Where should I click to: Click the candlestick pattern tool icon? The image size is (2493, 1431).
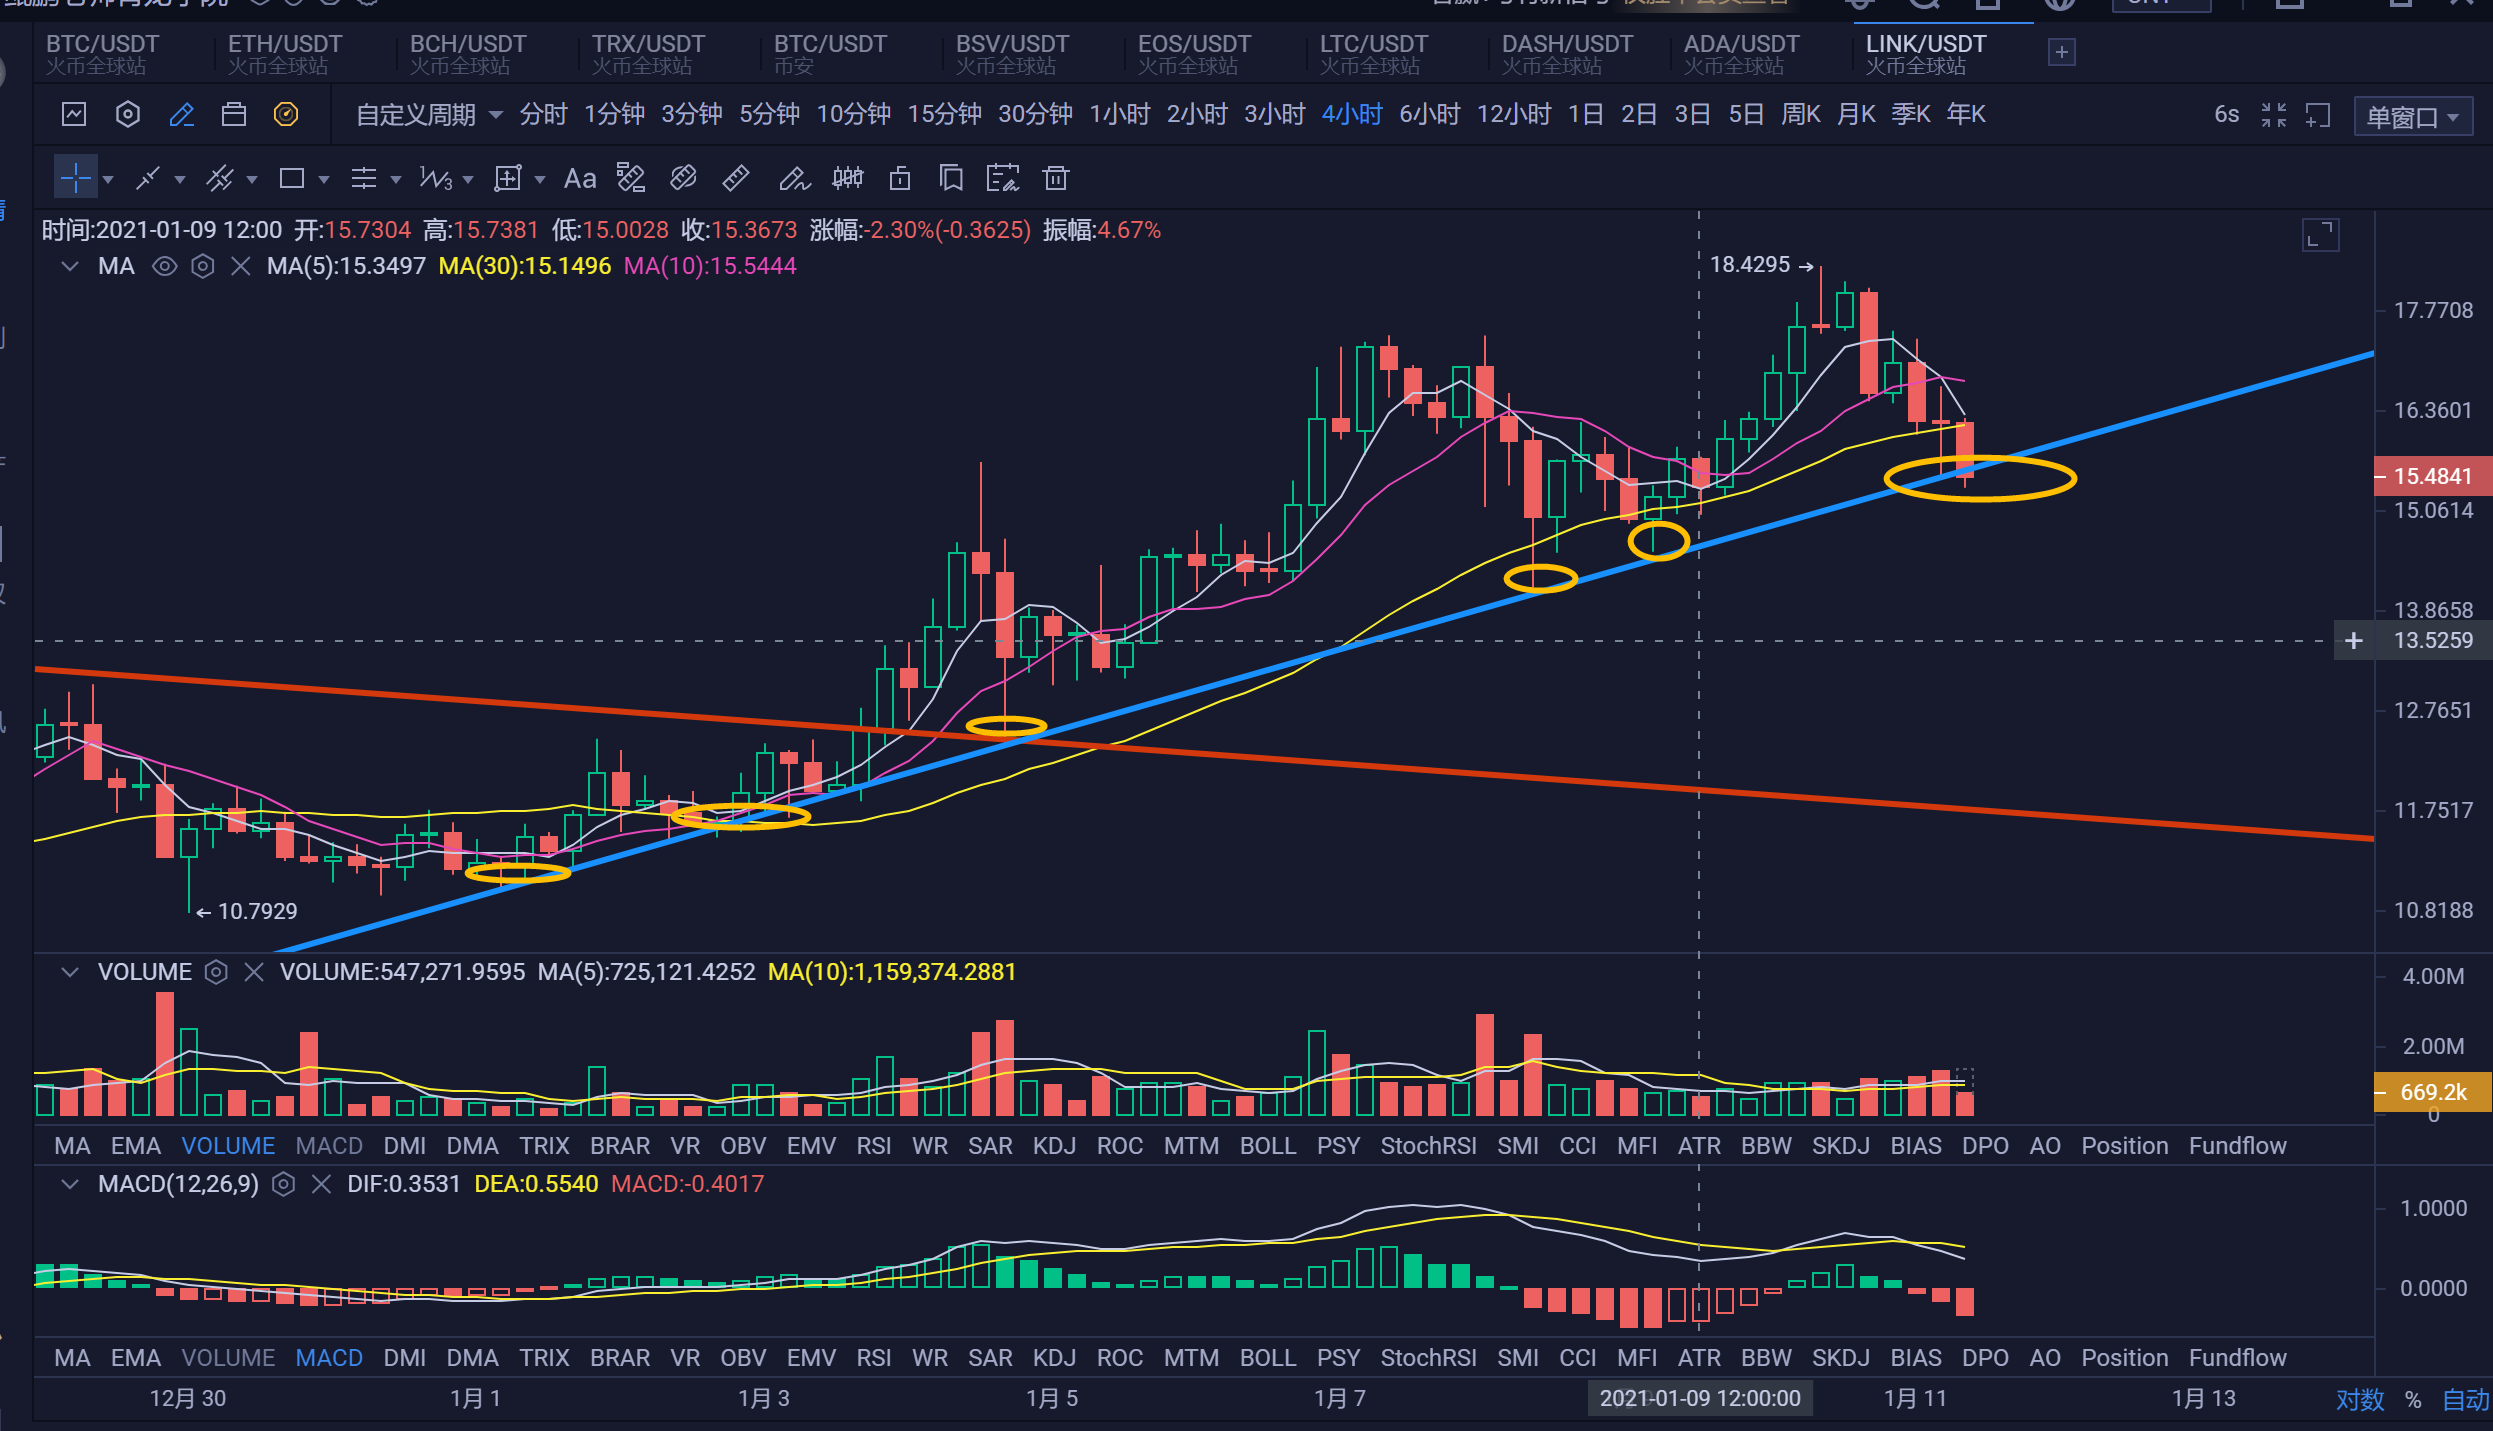point(848,178)
